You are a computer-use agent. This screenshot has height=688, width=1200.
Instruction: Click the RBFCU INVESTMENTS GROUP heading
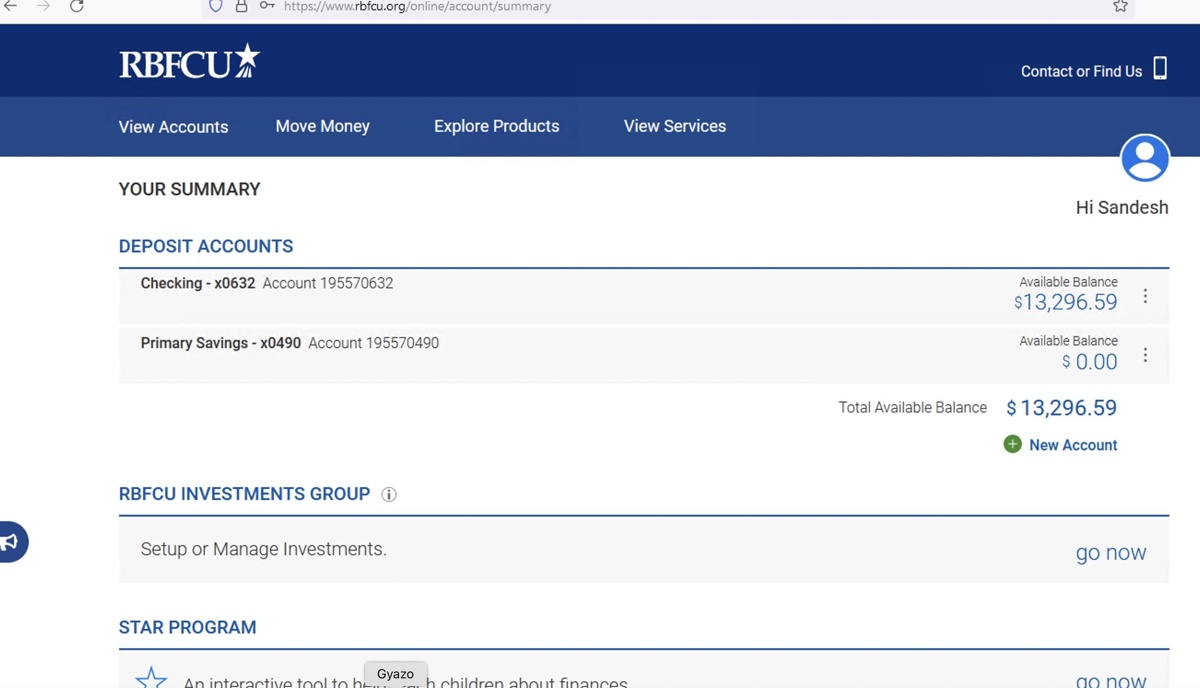point(245,494)
